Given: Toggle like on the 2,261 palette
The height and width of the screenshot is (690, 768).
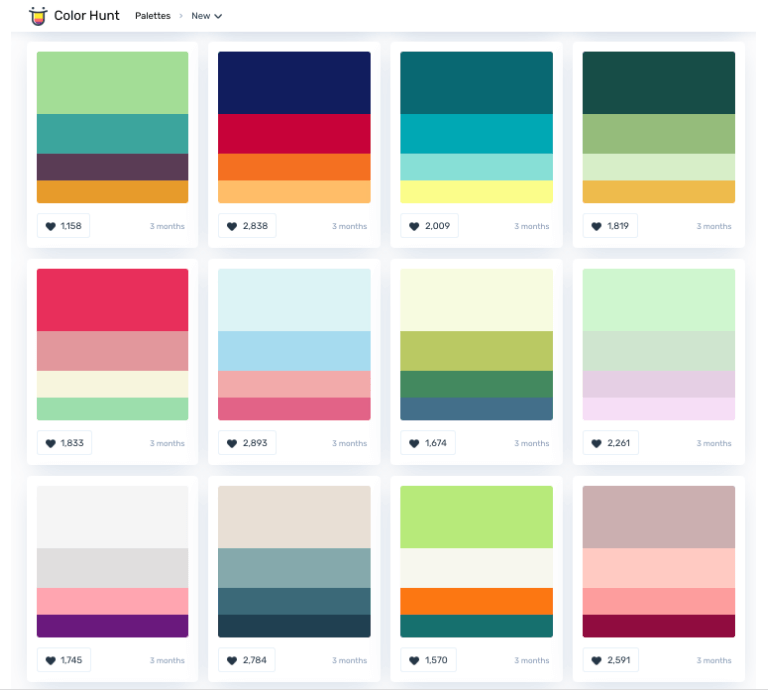Looking at the screenshot, I should click(597, 443).
